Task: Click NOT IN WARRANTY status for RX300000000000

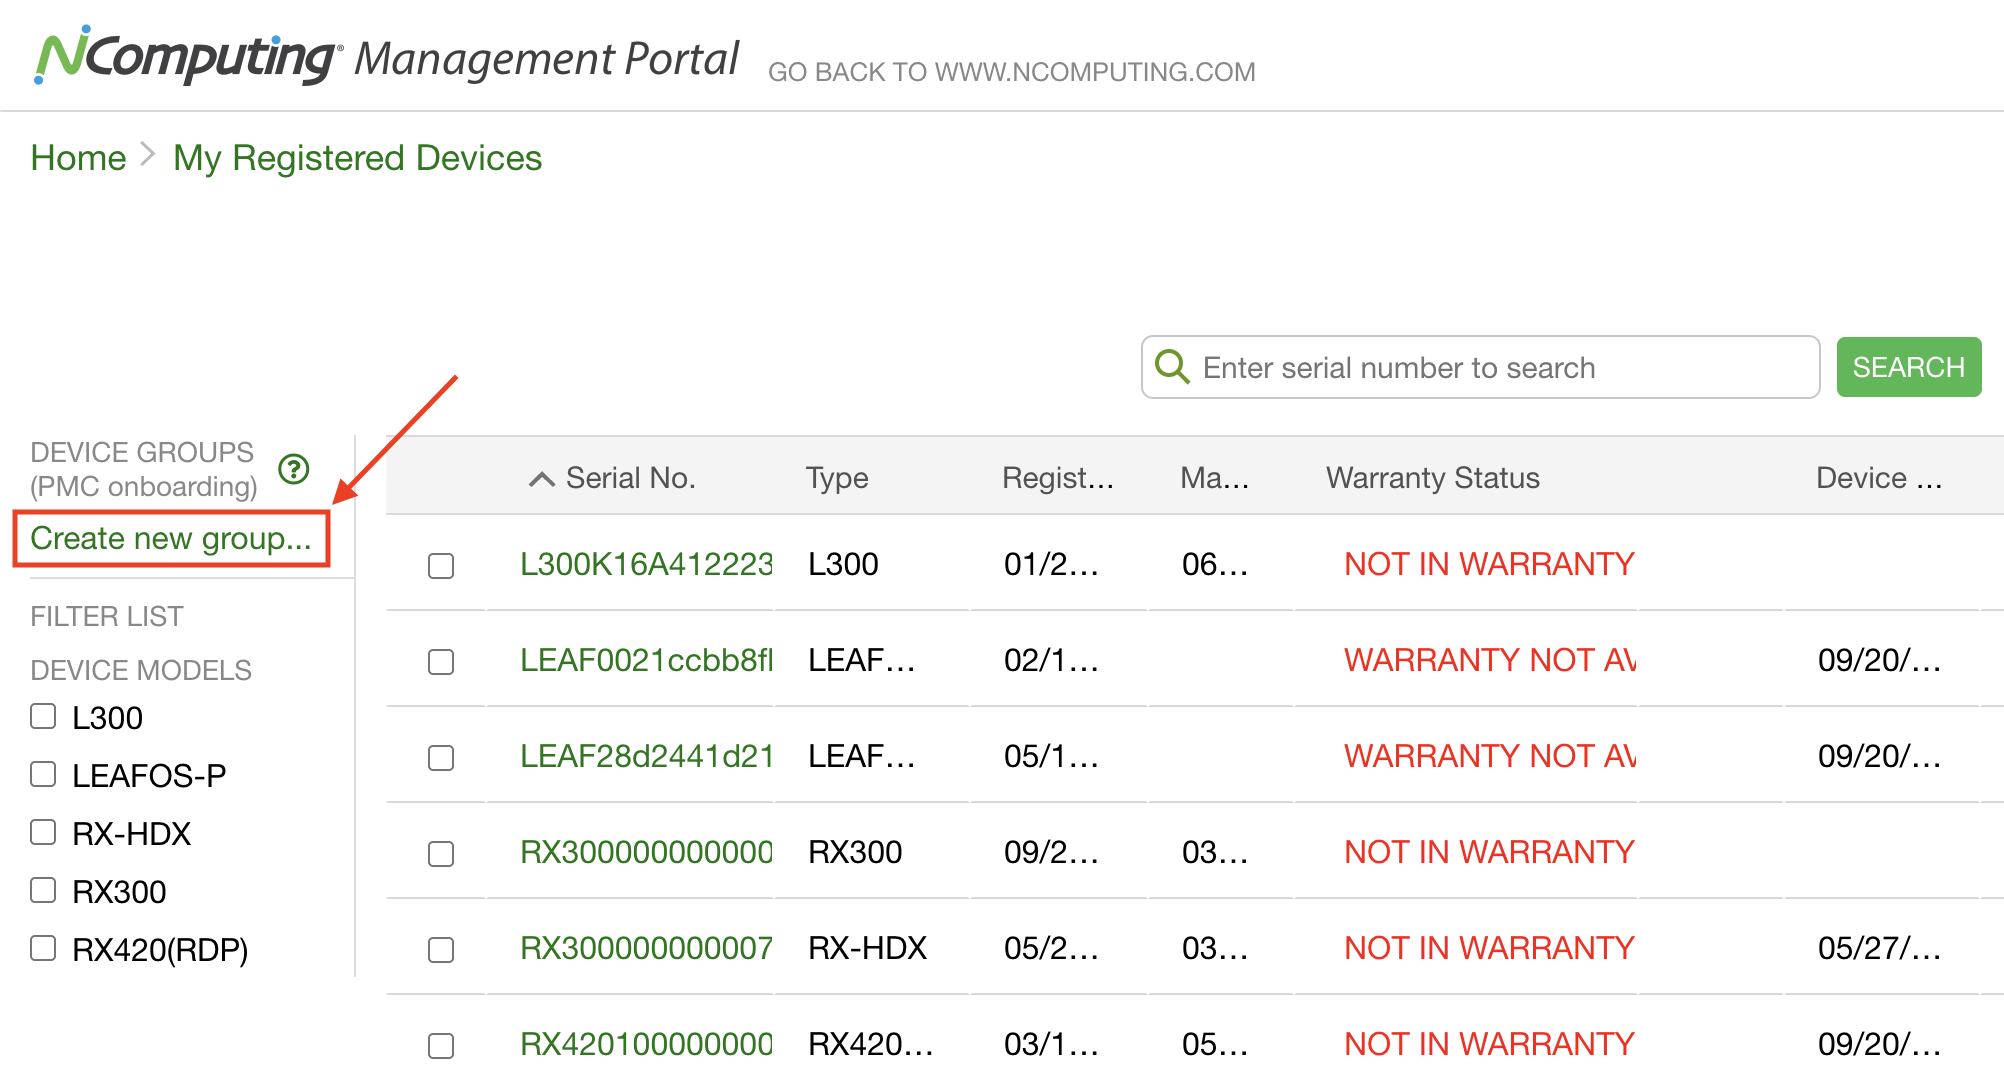Action: coord(1489,852)
